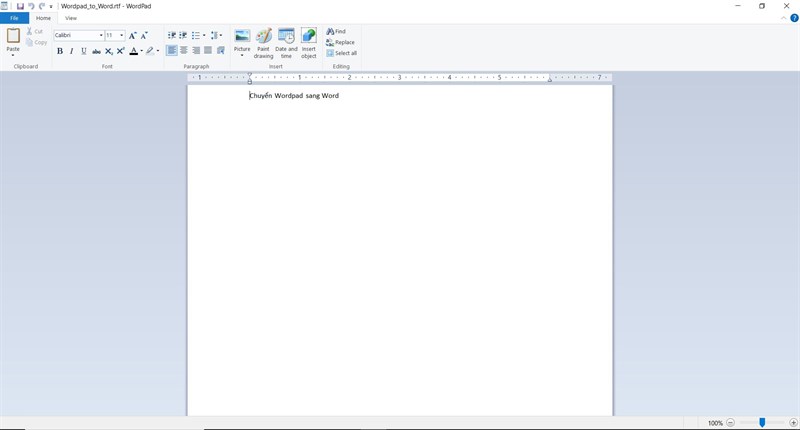This screenshot has width=800, height=430.
Task: Click the Increase indent icon
Action: (183, 35)
